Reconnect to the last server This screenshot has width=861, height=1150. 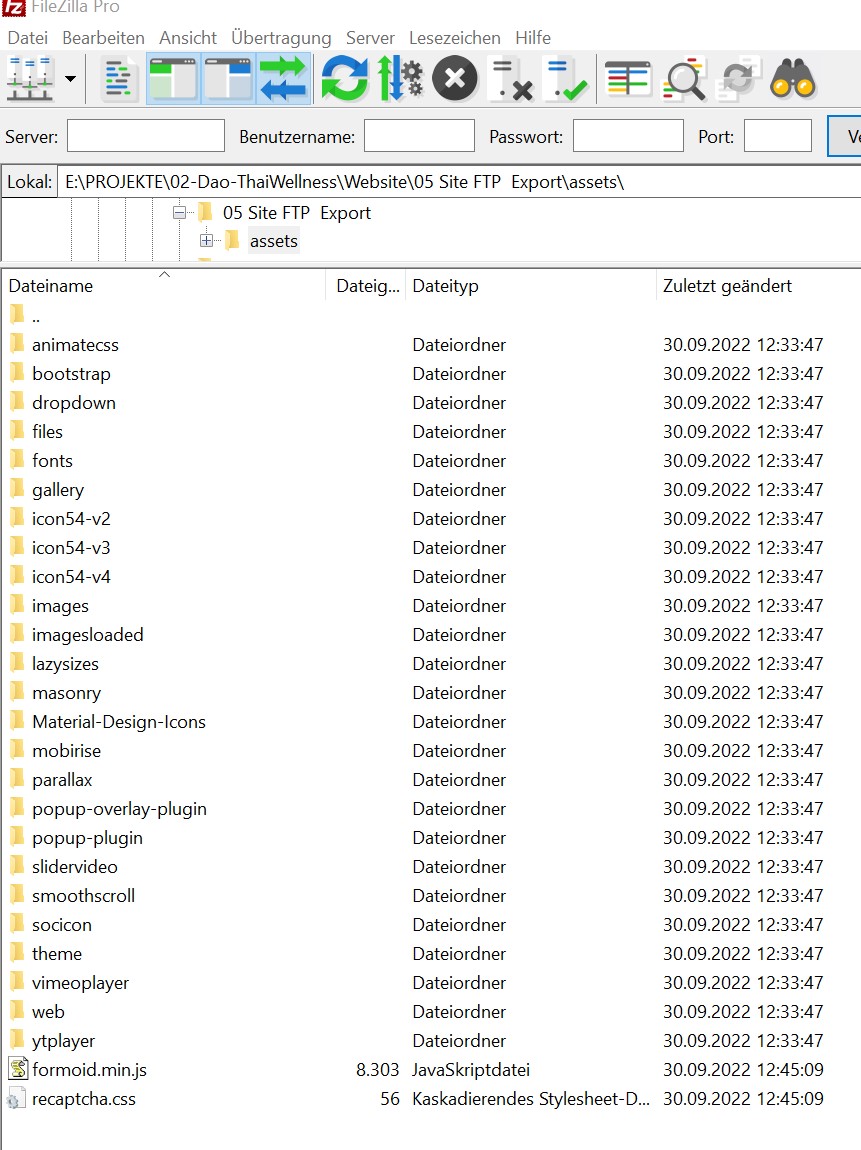pyautogui.click(x=567, y=79)
